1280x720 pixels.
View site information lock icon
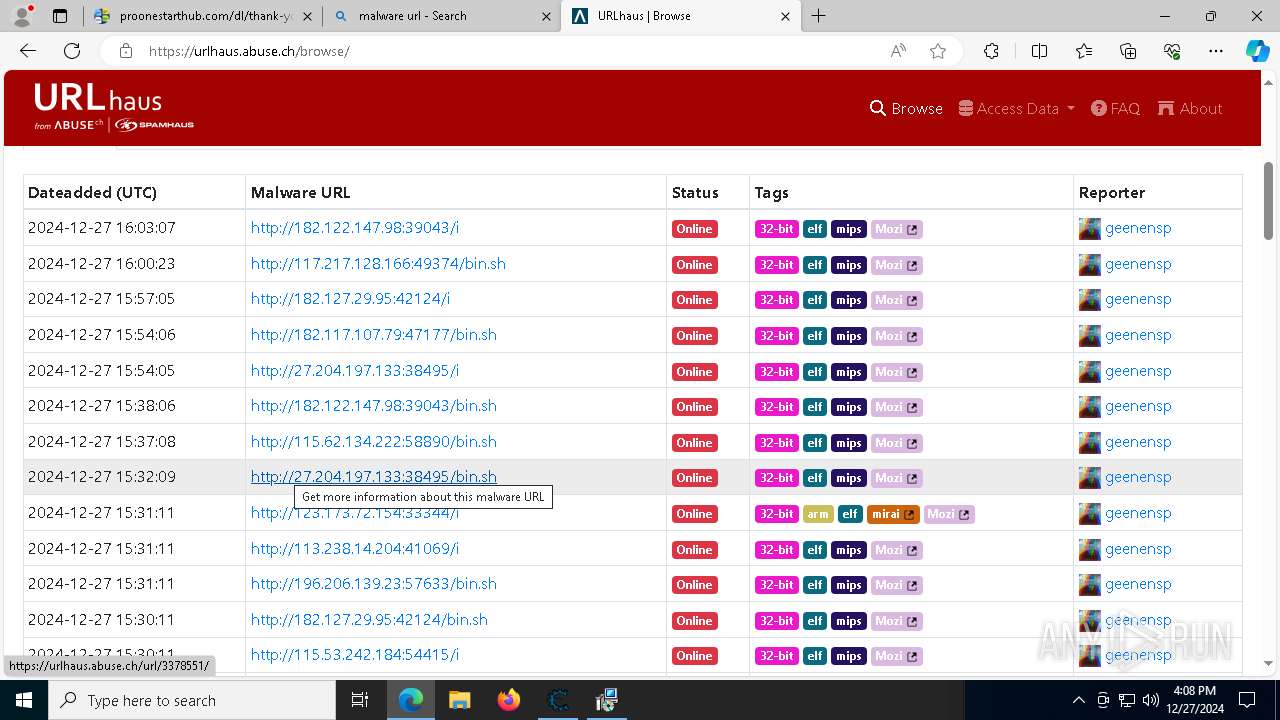tap(125, 51)
